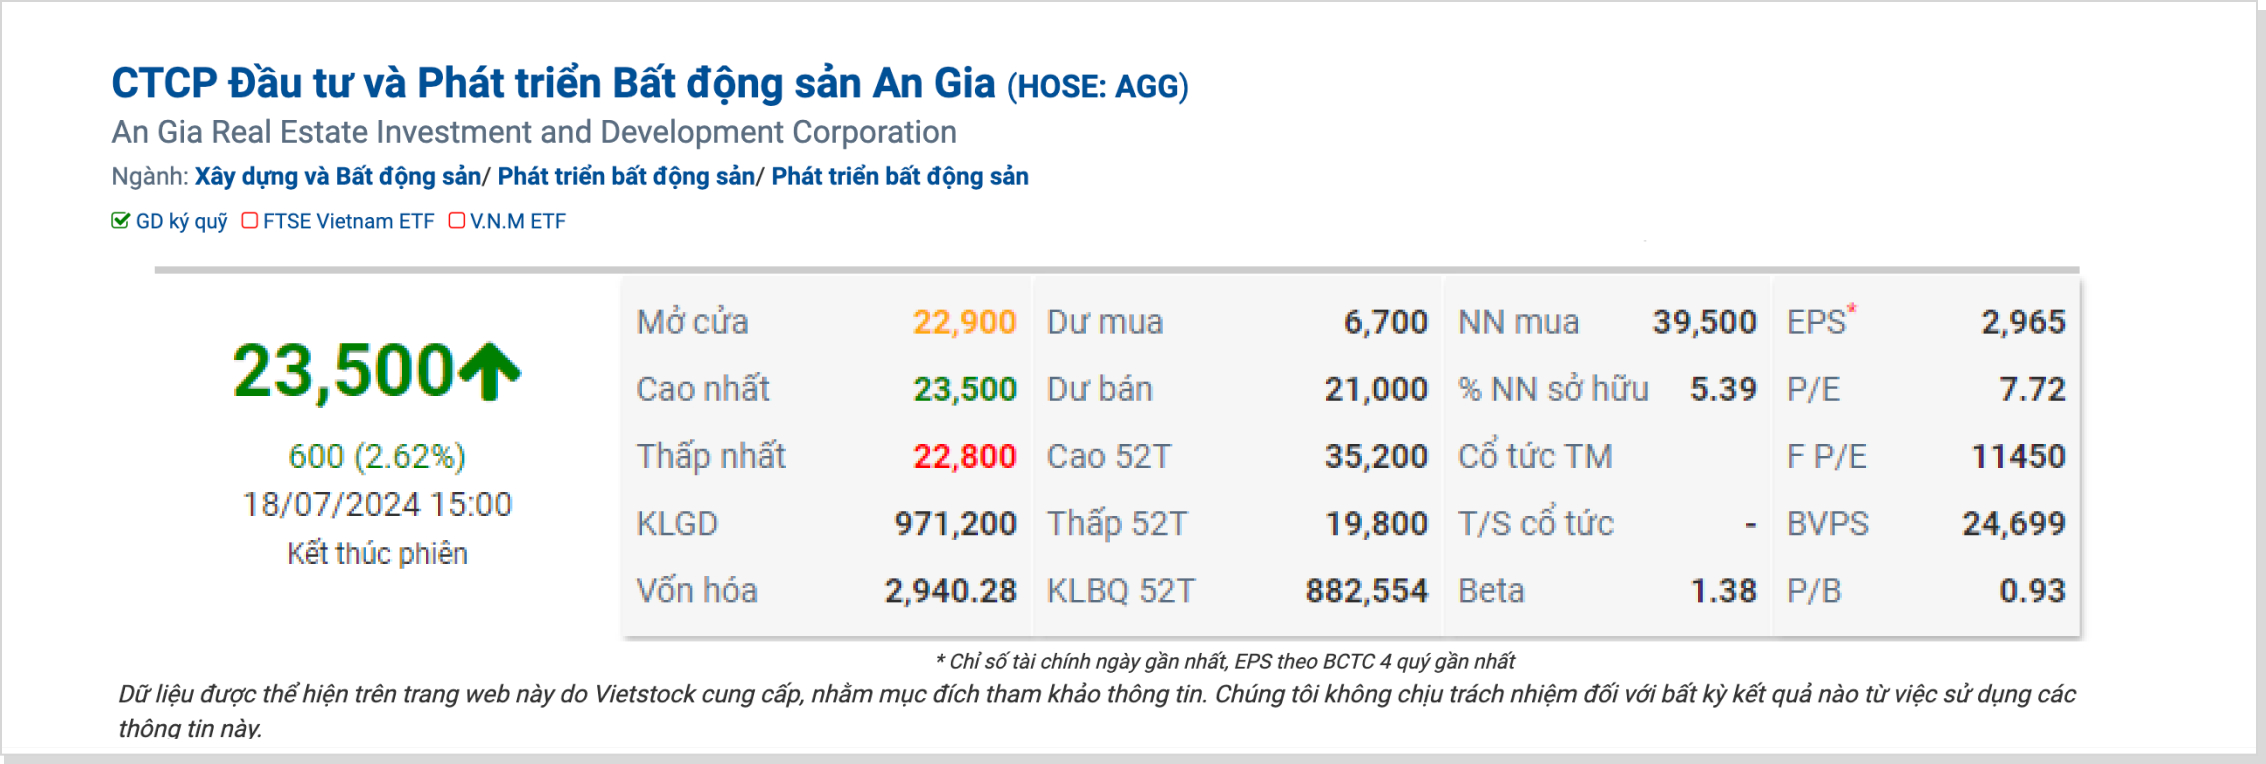Viewport: 2266px width, 764px height.
Task: Click the red asterisk next to EPS
Action: [1852, 309]
